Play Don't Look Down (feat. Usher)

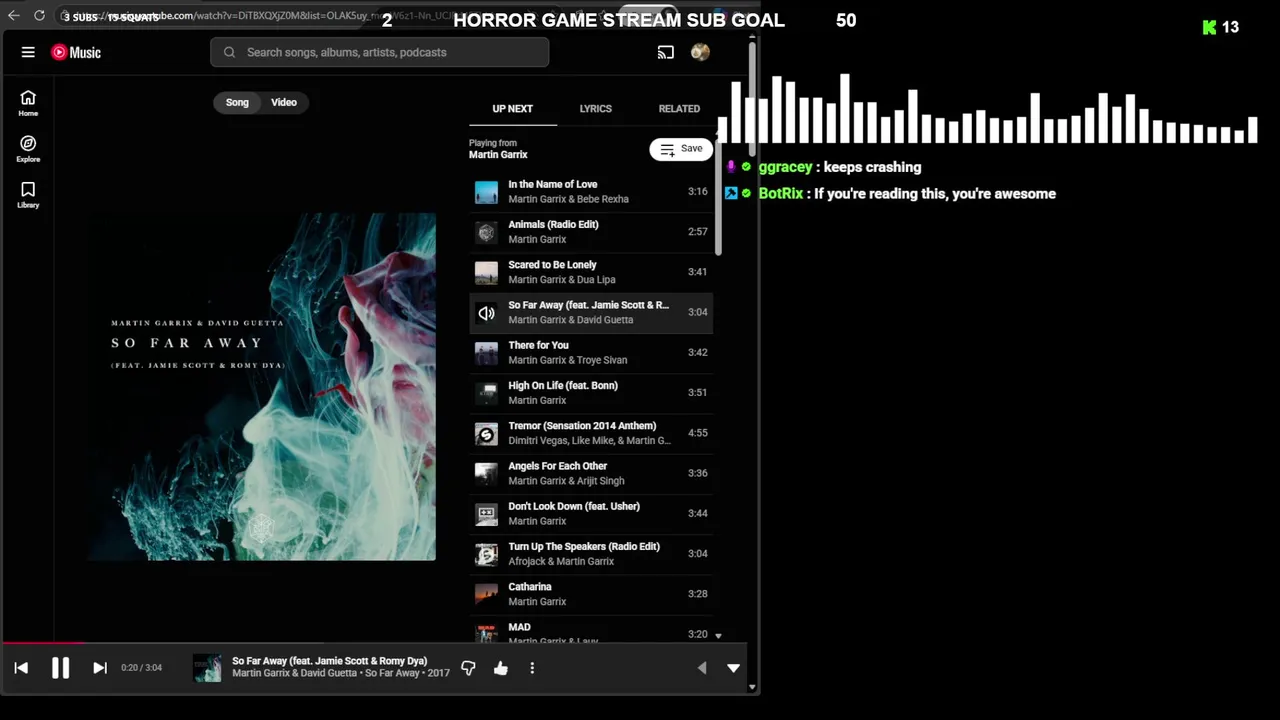[x=592, y=513]
